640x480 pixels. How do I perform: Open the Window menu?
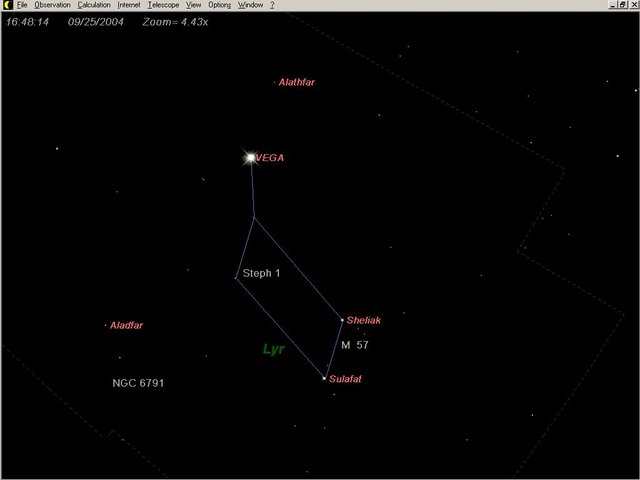[249, 5]
